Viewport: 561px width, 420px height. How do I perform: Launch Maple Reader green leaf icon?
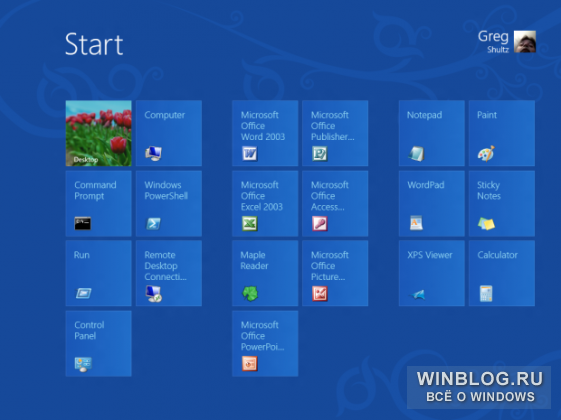point(250,293)
